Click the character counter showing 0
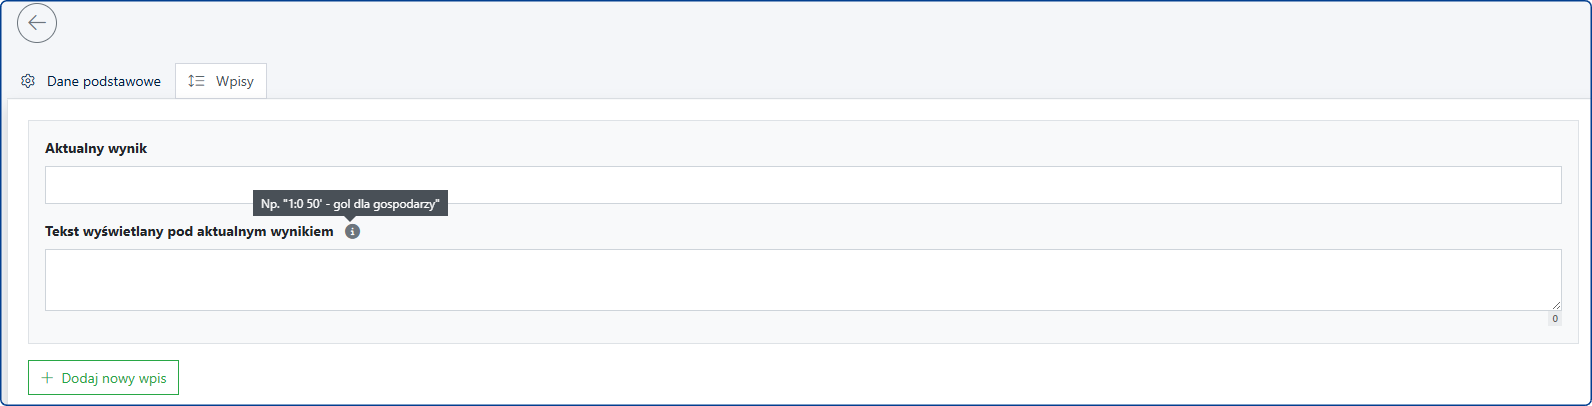This screenshot has height=406, width=1592. pos(1554,319)
